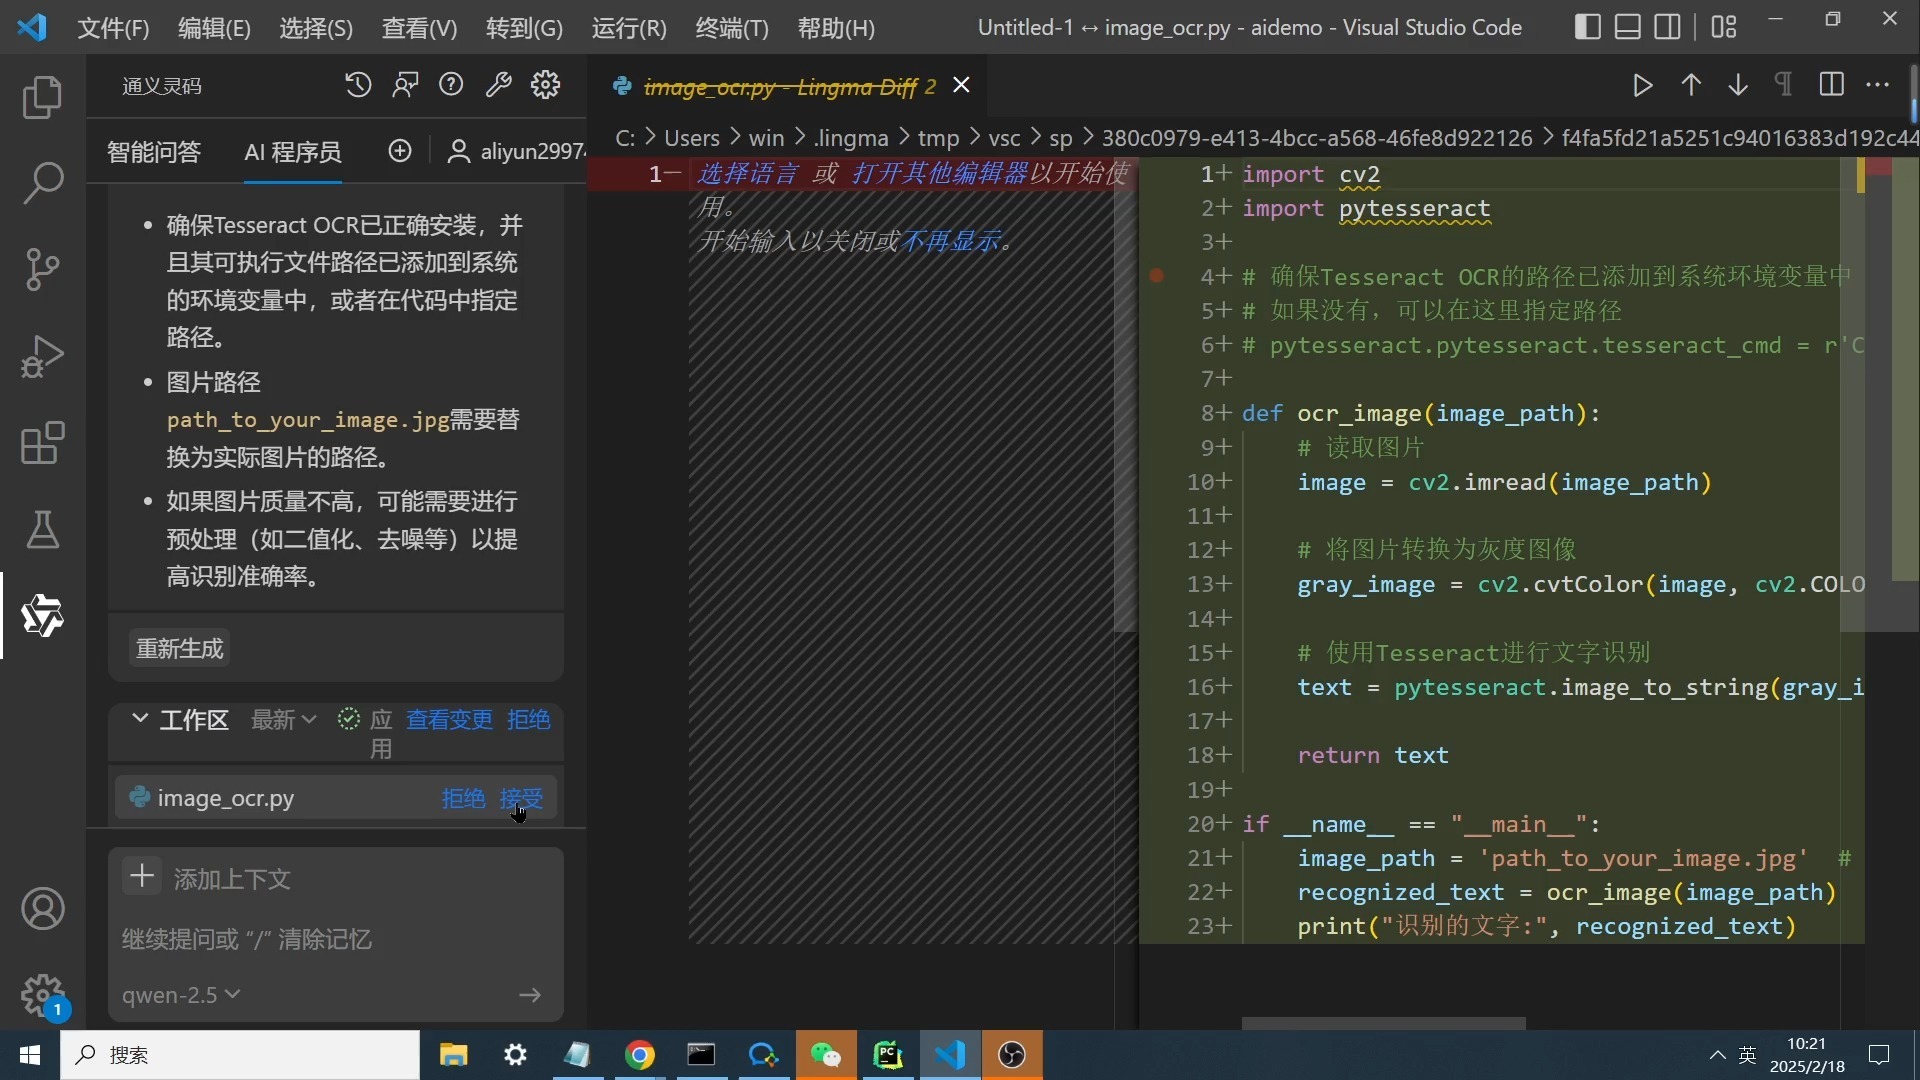
Task: Open the Extensions view
Action: pos(42,443)
